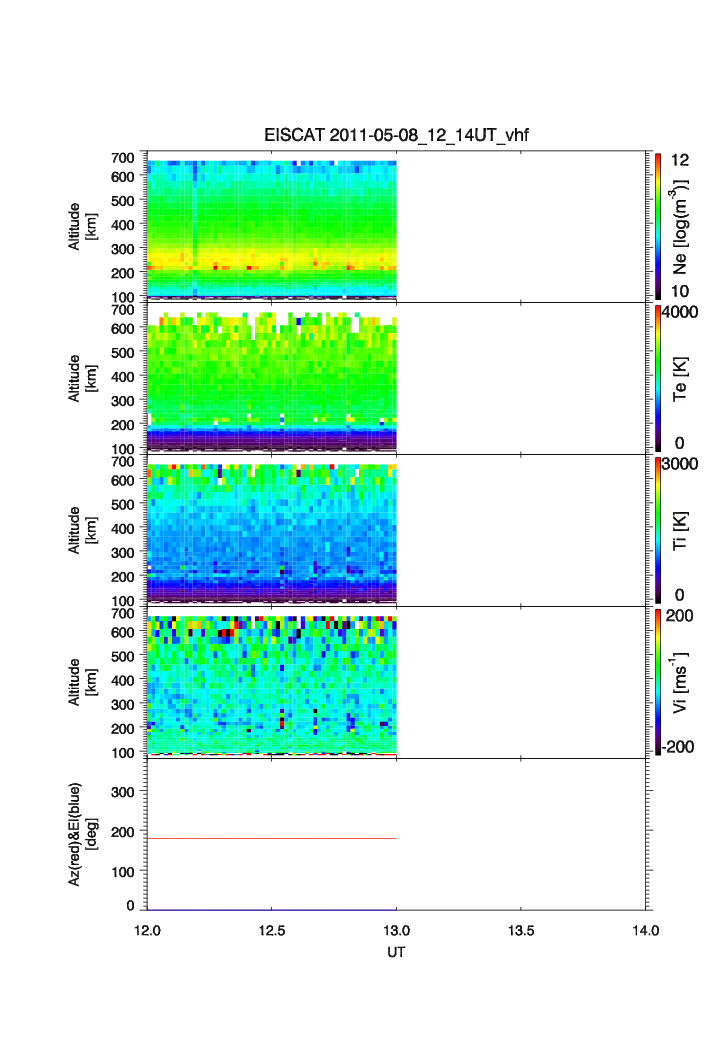
Task: Click the Altitude [km] label of the Vi panel
Action: [x=82, y=682]
